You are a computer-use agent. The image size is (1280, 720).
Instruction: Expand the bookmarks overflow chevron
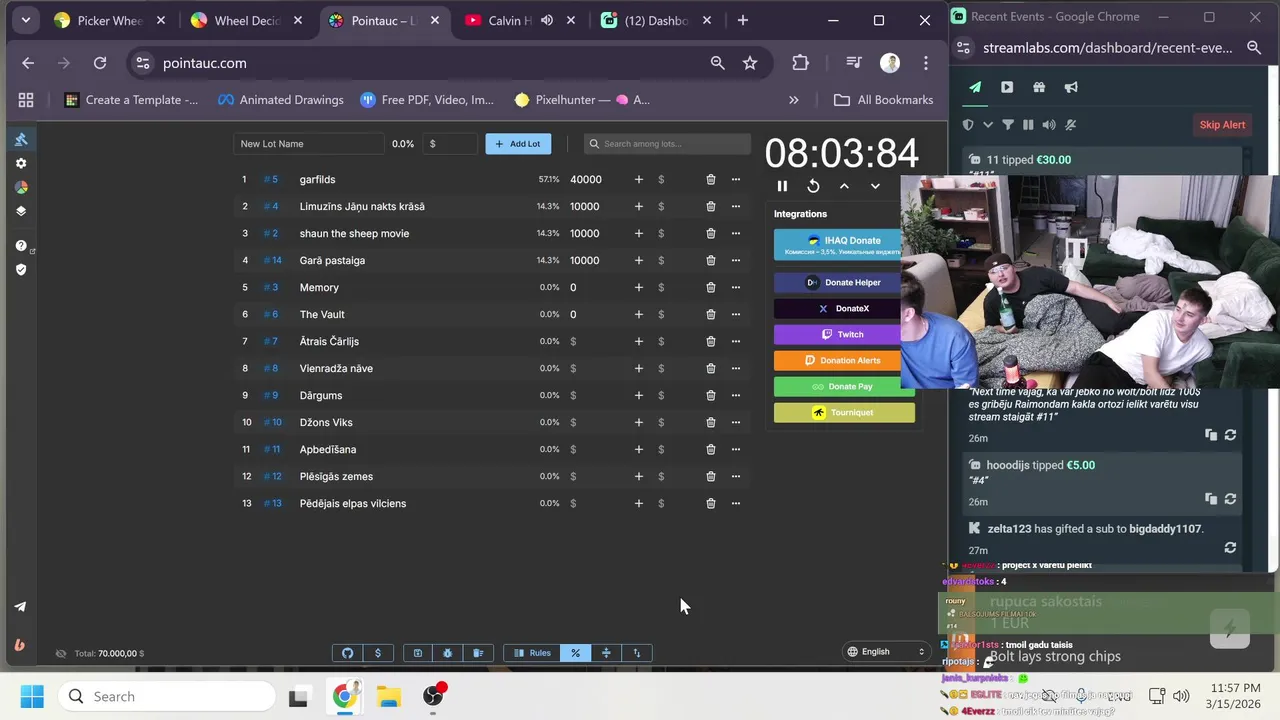794,100
